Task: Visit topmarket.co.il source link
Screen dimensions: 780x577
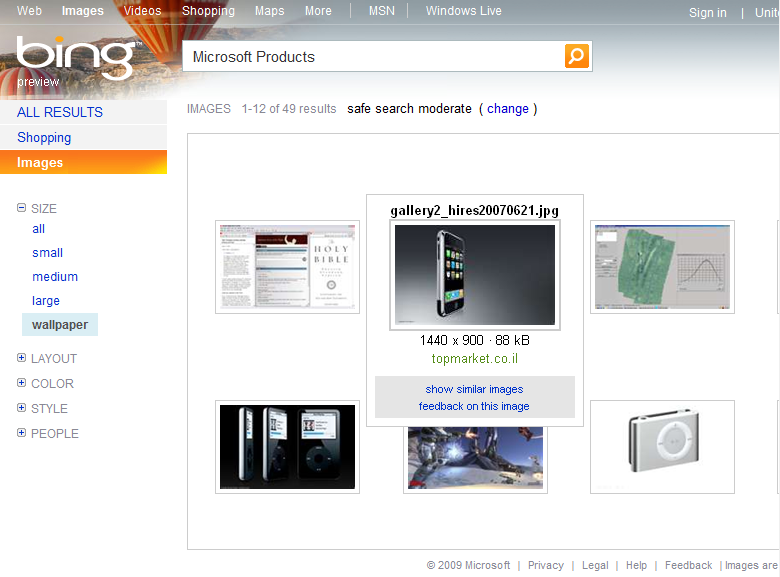Action: (x=475, y=359)
